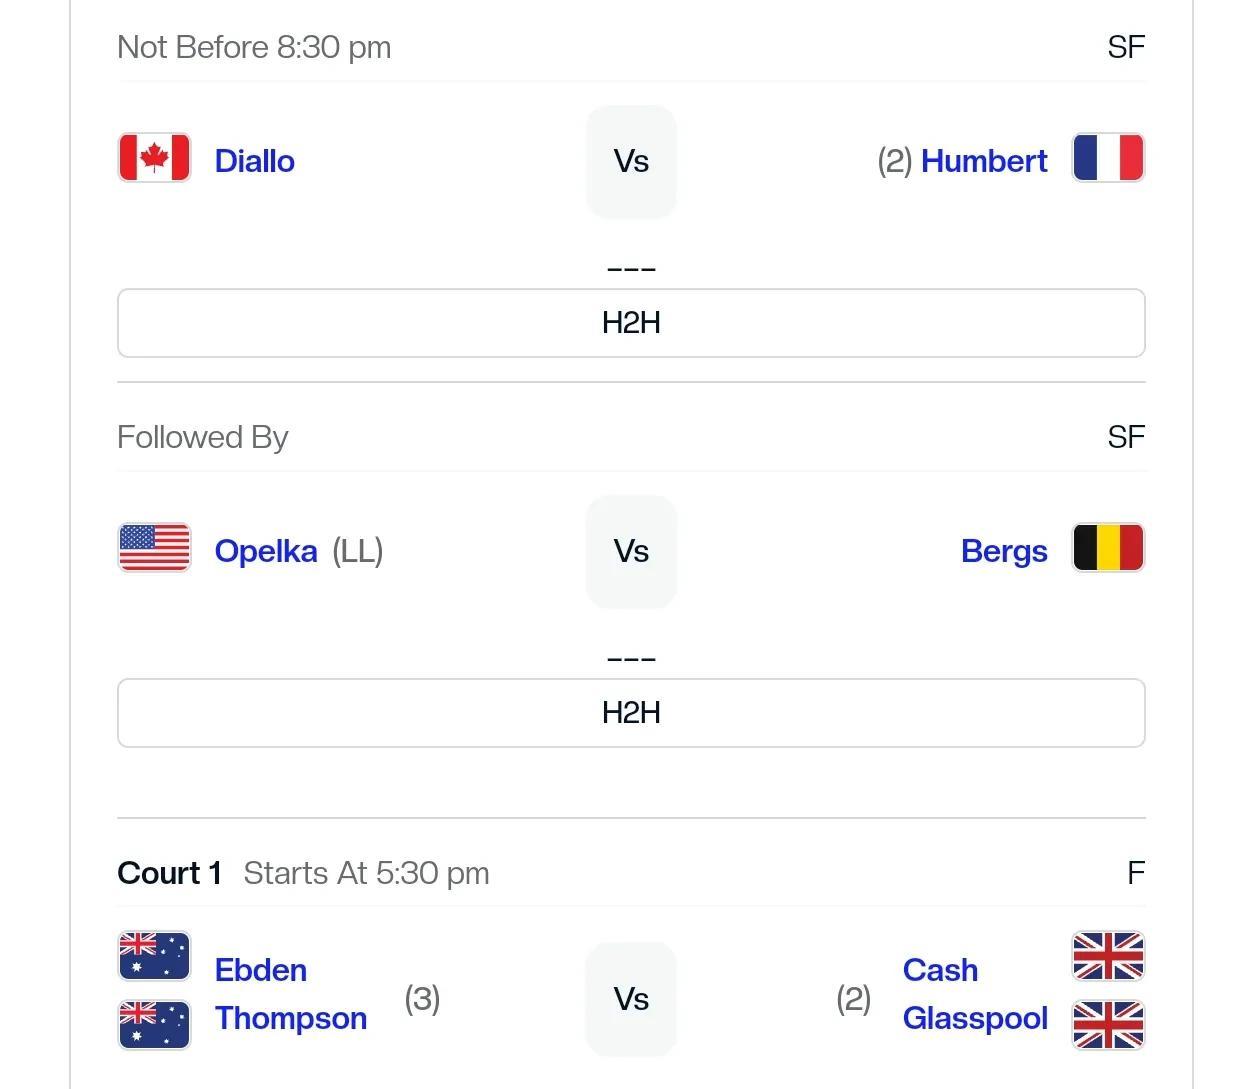Open Ebden's player profile
1260x1089 pixels.
click(x=261, y=970)
